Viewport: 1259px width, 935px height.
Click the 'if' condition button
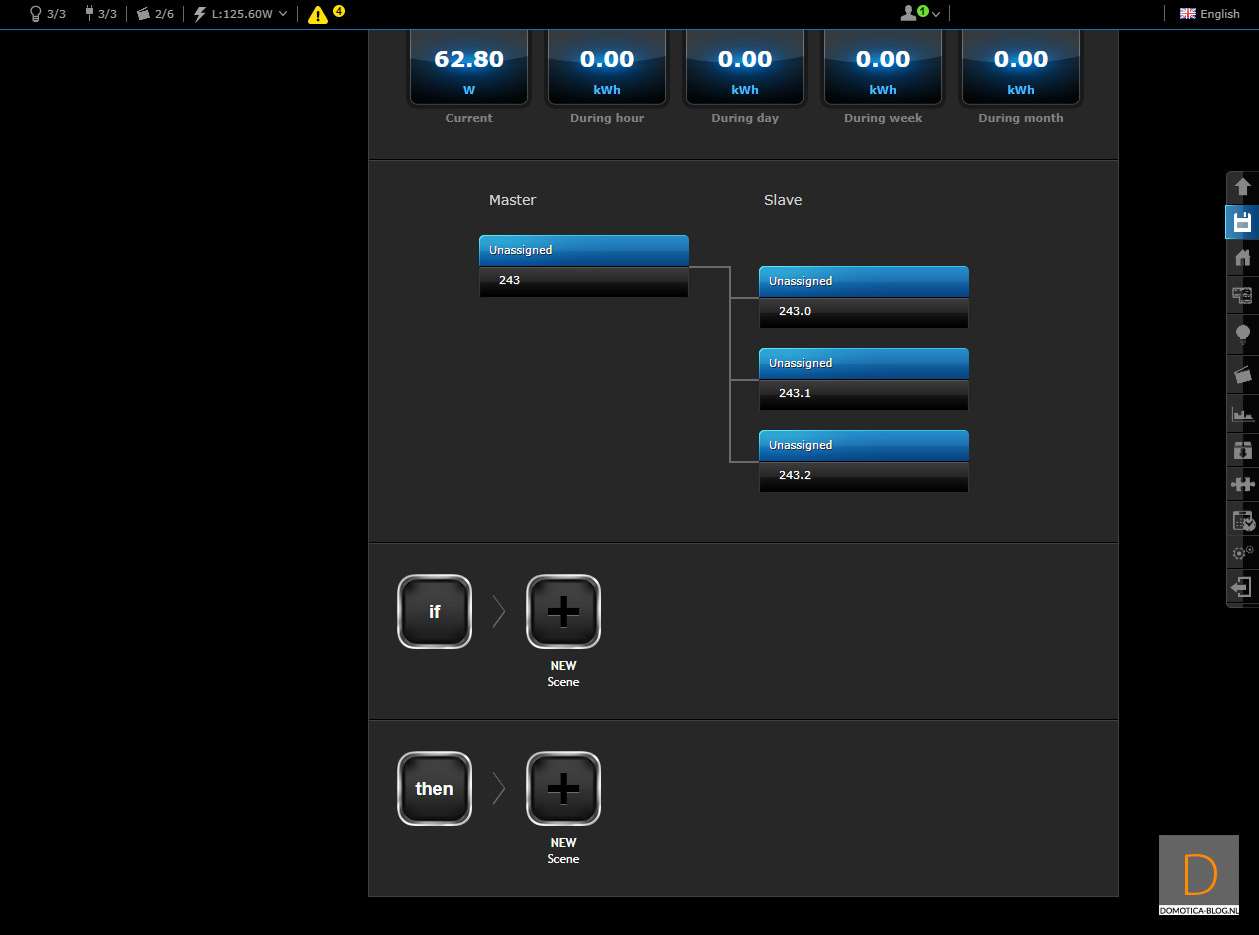(x=434, y=612)
